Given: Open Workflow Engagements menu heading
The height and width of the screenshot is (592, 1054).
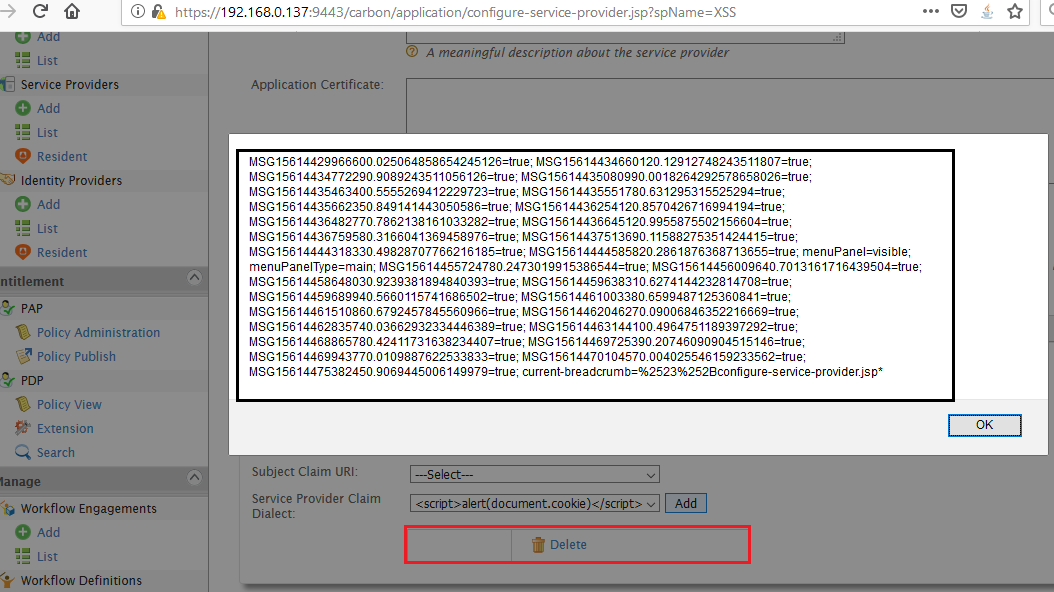Looking at the screenshot, I should 89,509.
